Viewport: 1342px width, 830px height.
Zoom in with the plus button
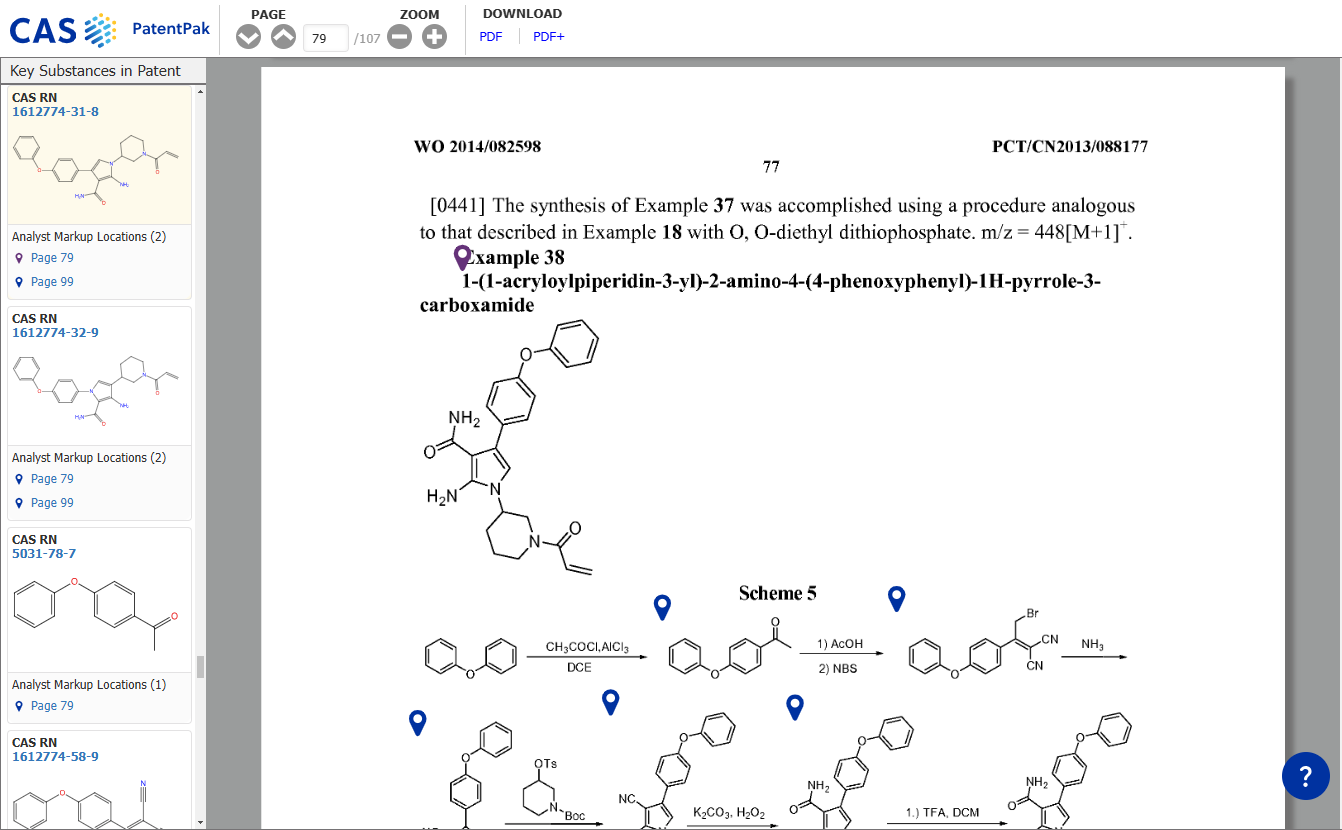[434, 38]
